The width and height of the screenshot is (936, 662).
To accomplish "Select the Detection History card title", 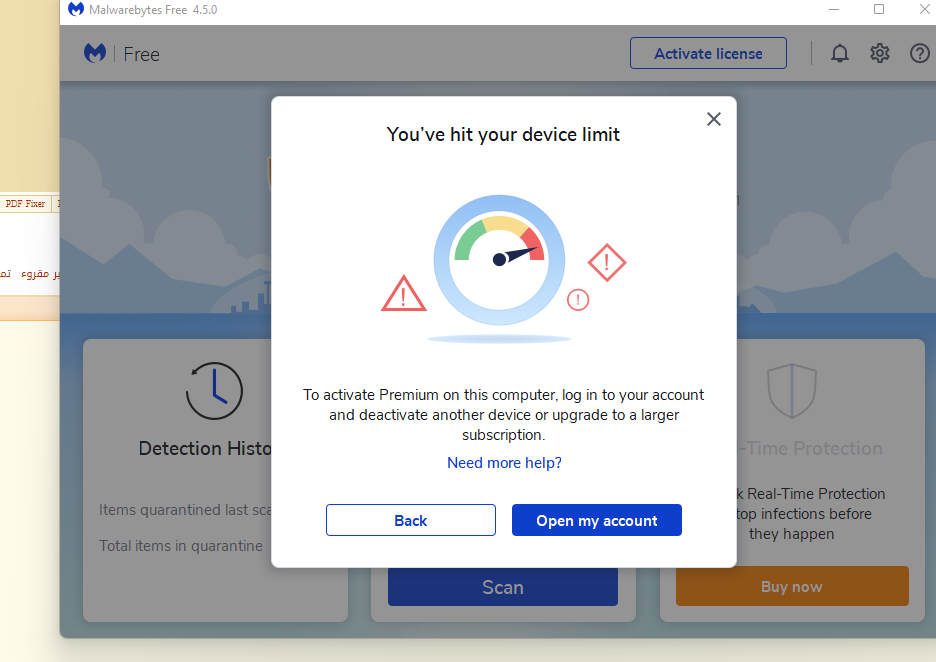I will coord(205,448).
